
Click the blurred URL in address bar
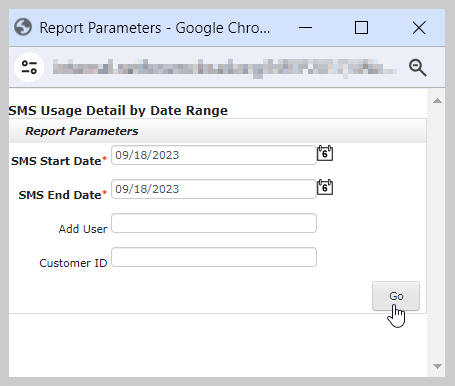(224, 68)
